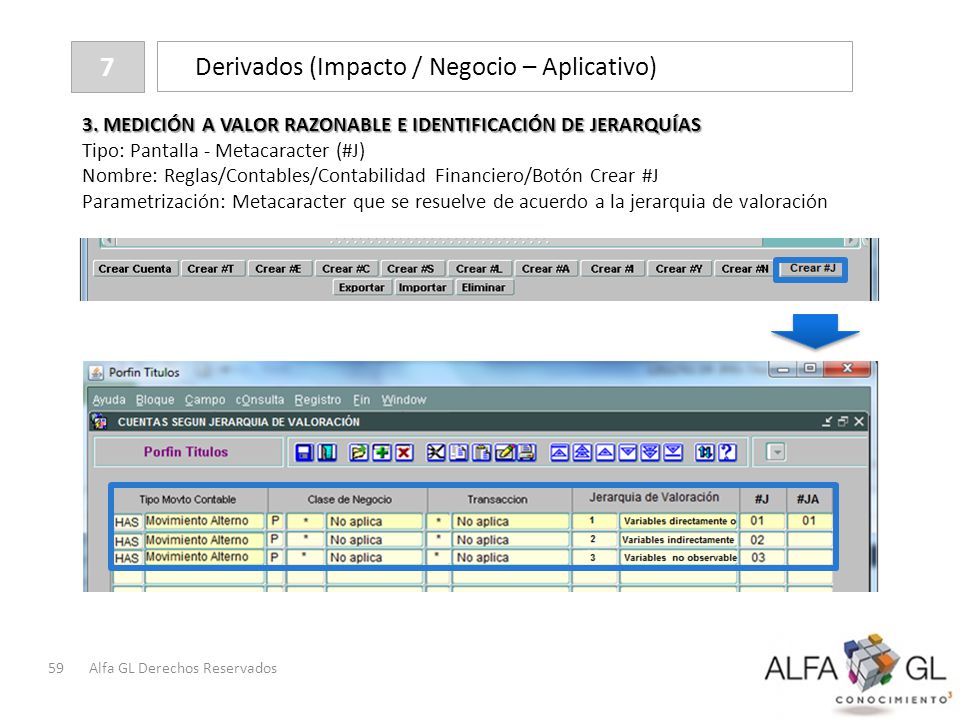Open the small dropdown beside the toolbar
Image resolution: width=960 pixels, height=720 pixels.
pos(776,452)
